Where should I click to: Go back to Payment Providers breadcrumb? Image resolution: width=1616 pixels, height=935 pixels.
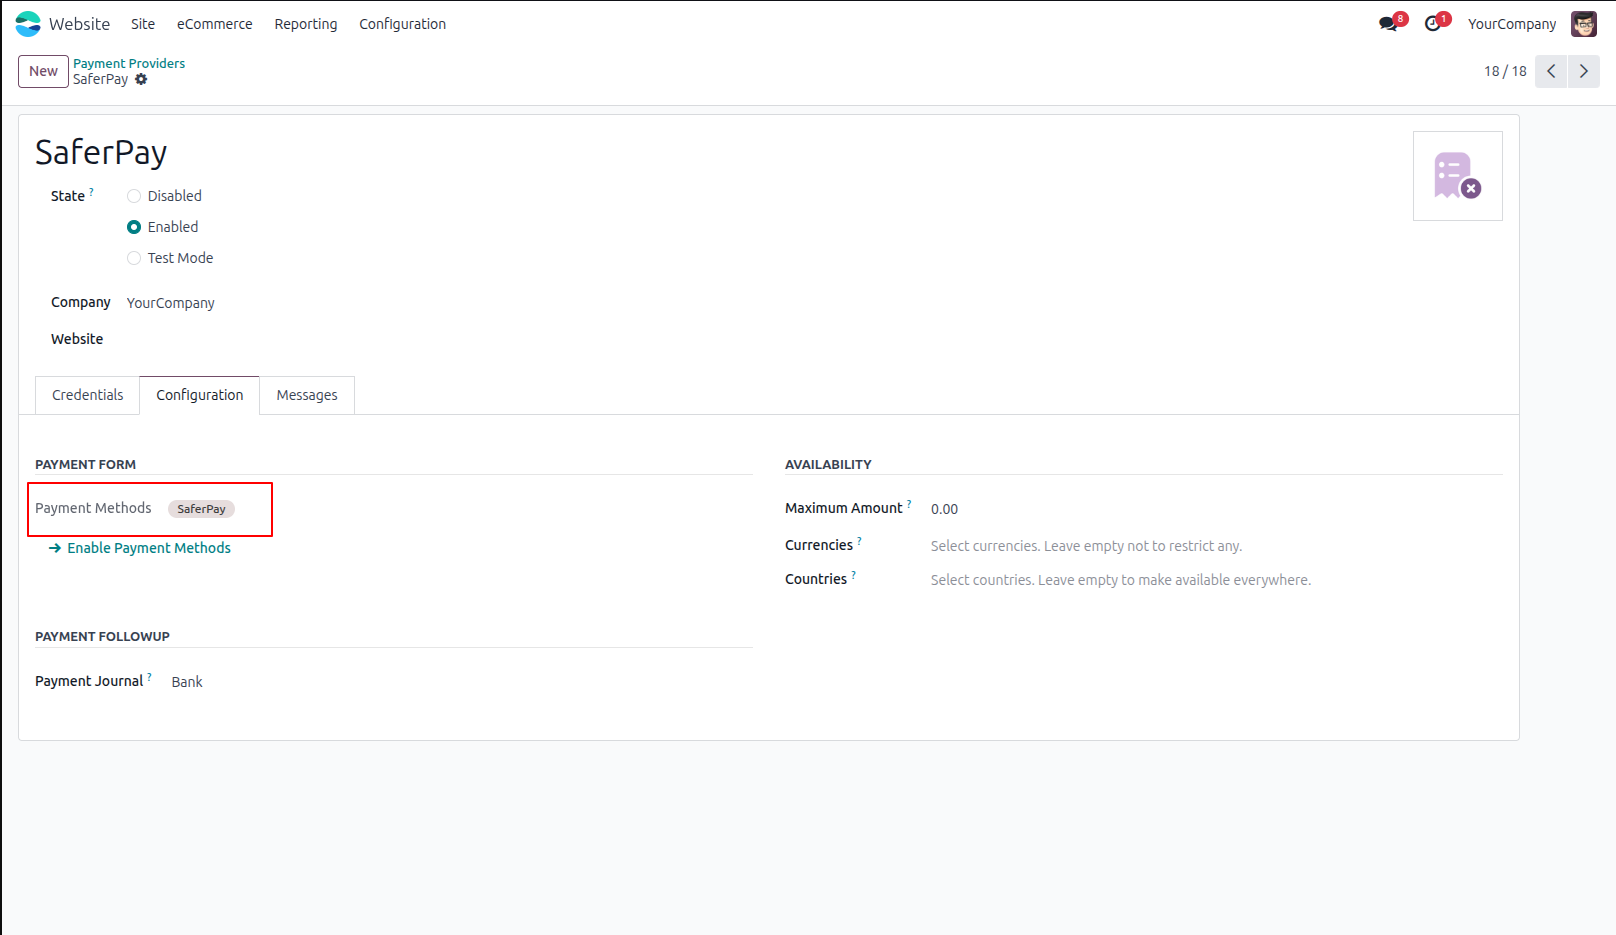pyautogui.click(x=129, y=63)
